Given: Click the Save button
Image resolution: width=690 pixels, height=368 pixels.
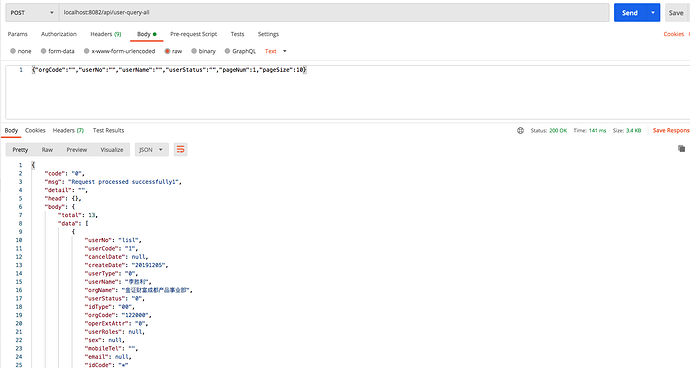Looking at the screenshot, I should click(676, 13).
